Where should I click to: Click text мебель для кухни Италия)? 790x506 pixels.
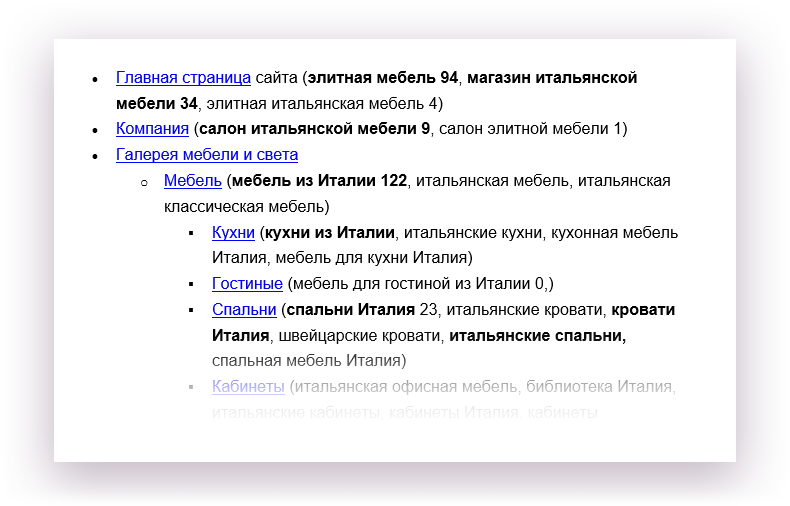(x=374, y=258)
